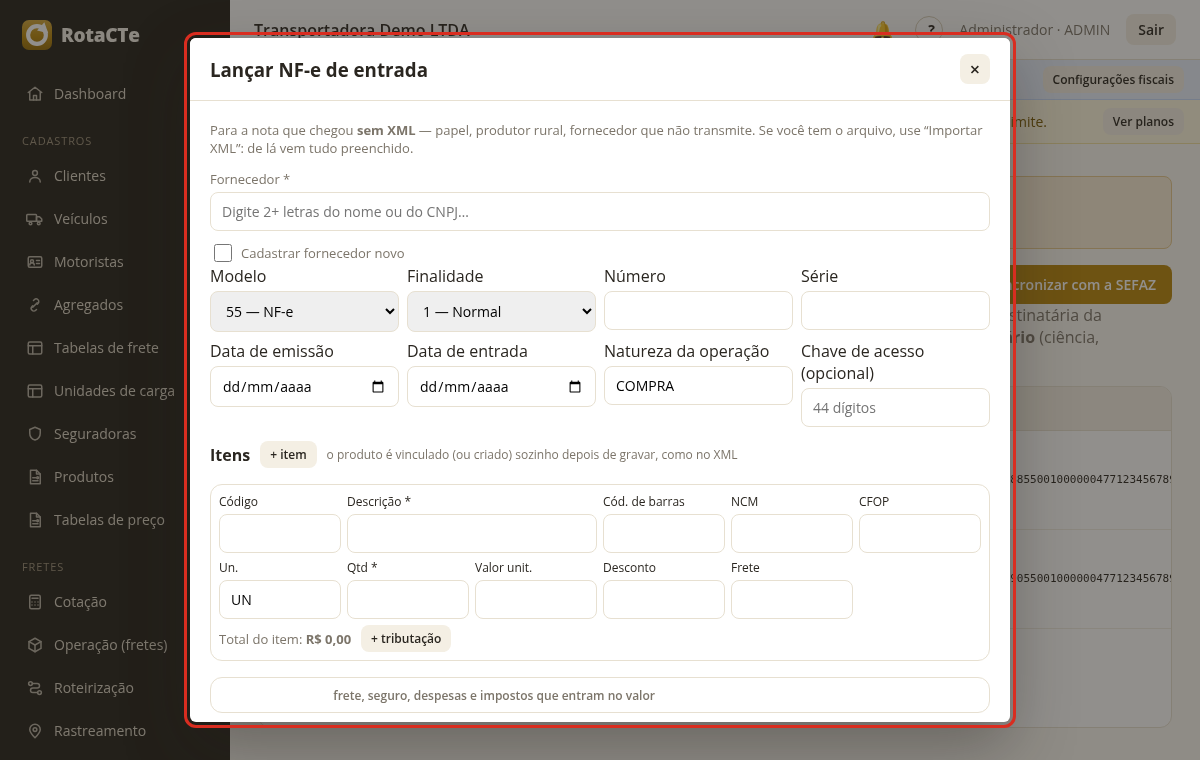Focus the Chave de acesso field
1200x760 pixels.
point(895,408)
